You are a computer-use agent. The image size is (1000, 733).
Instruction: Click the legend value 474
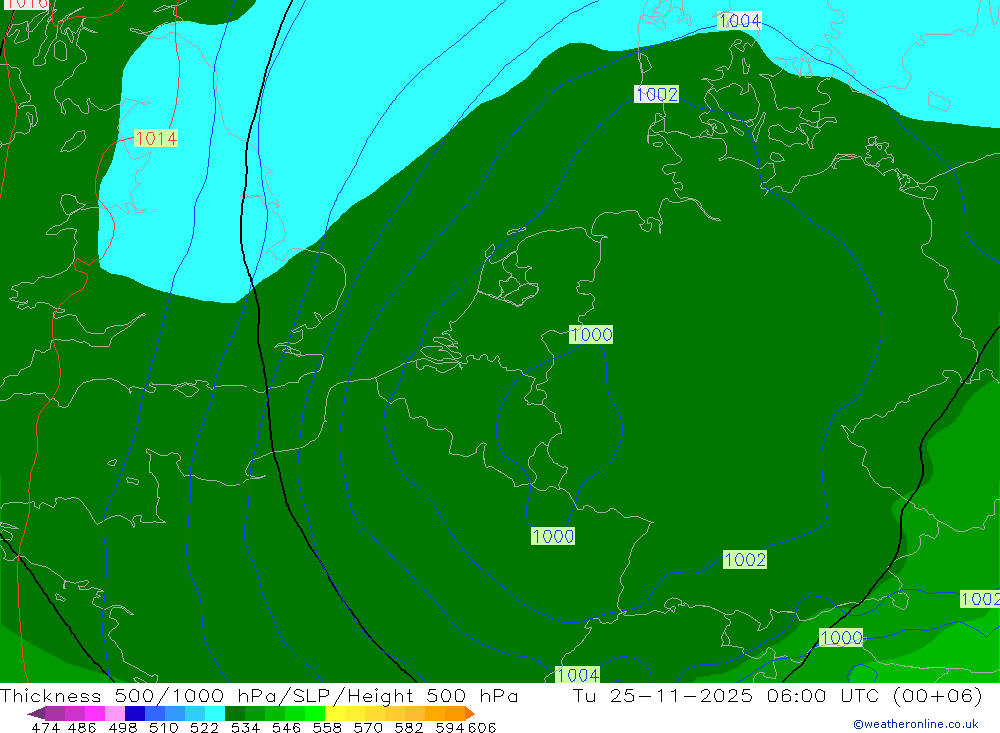pos(45,727)
